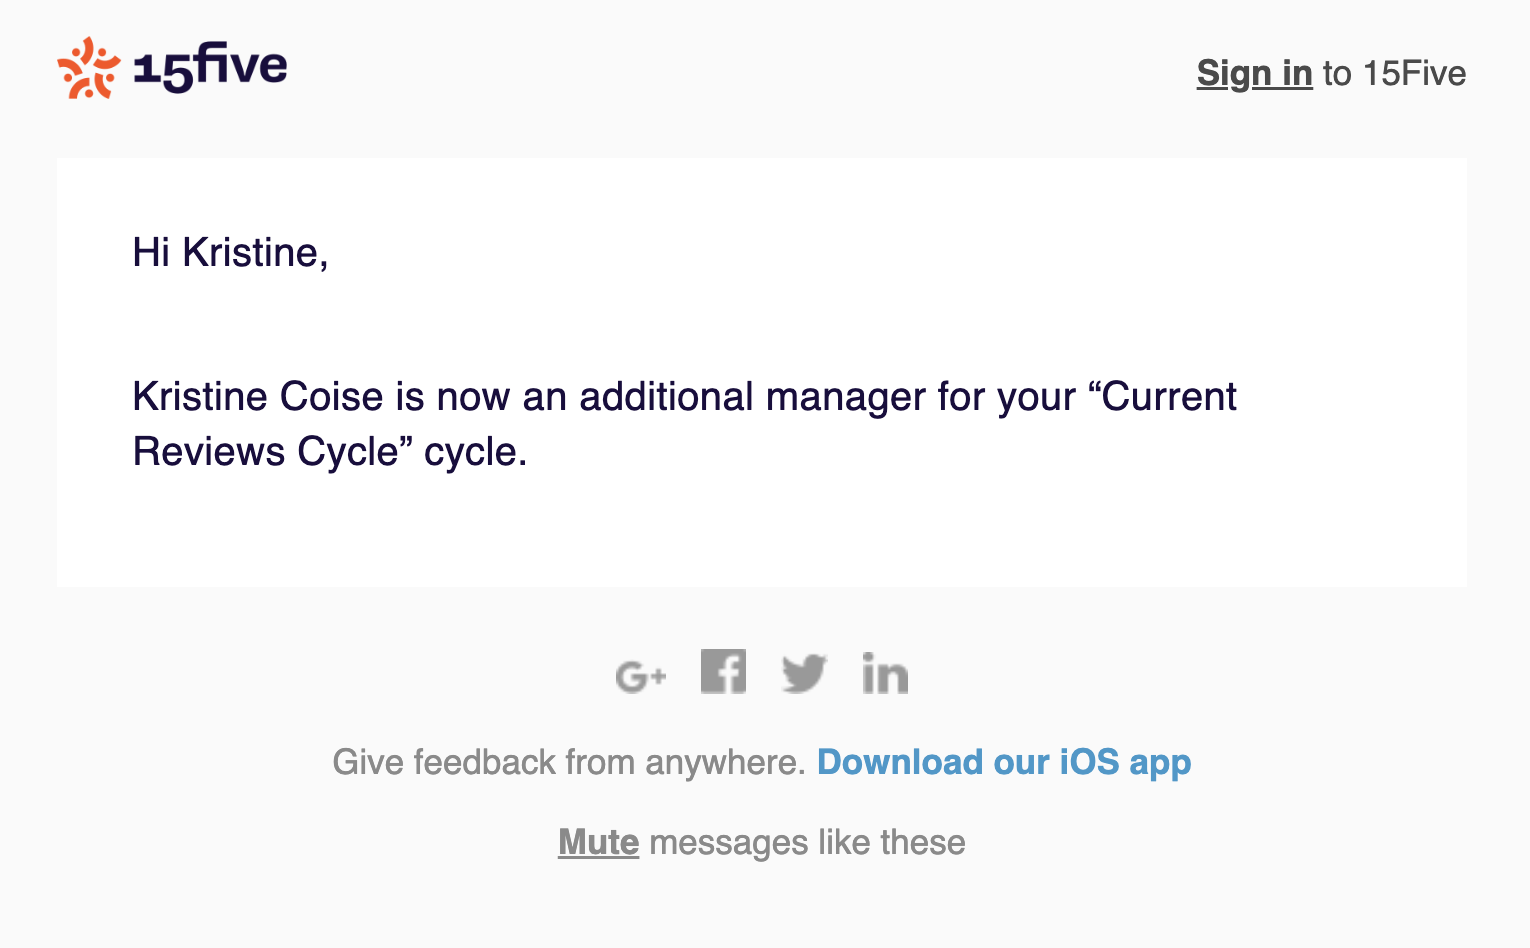Click the name 'Kristine Coise' in message
The height and width of the screenshot is (948, 1530).
click(x=257, y=397)
